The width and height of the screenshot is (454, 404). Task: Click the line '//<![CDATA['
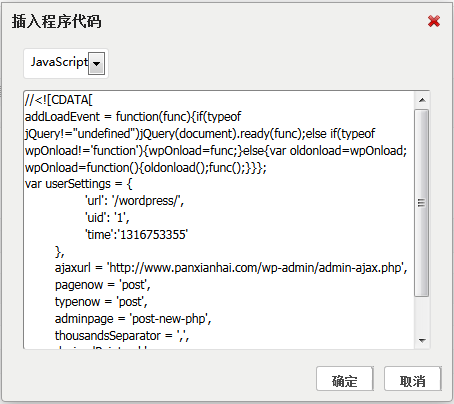(59, 100)
